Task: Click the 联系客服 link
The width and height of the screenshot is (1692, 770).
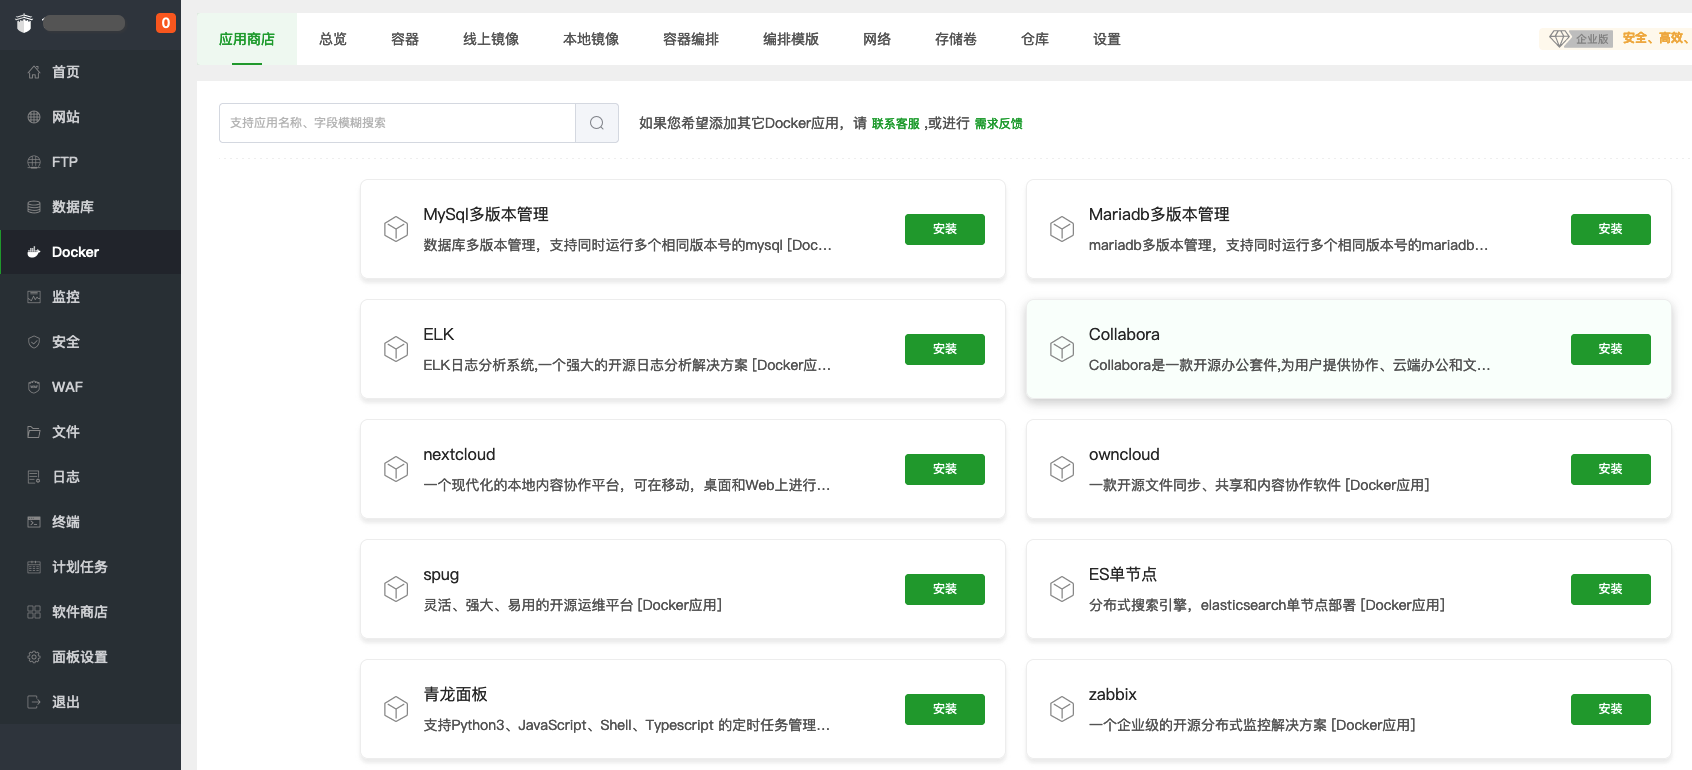Action: tap(896, 124)
